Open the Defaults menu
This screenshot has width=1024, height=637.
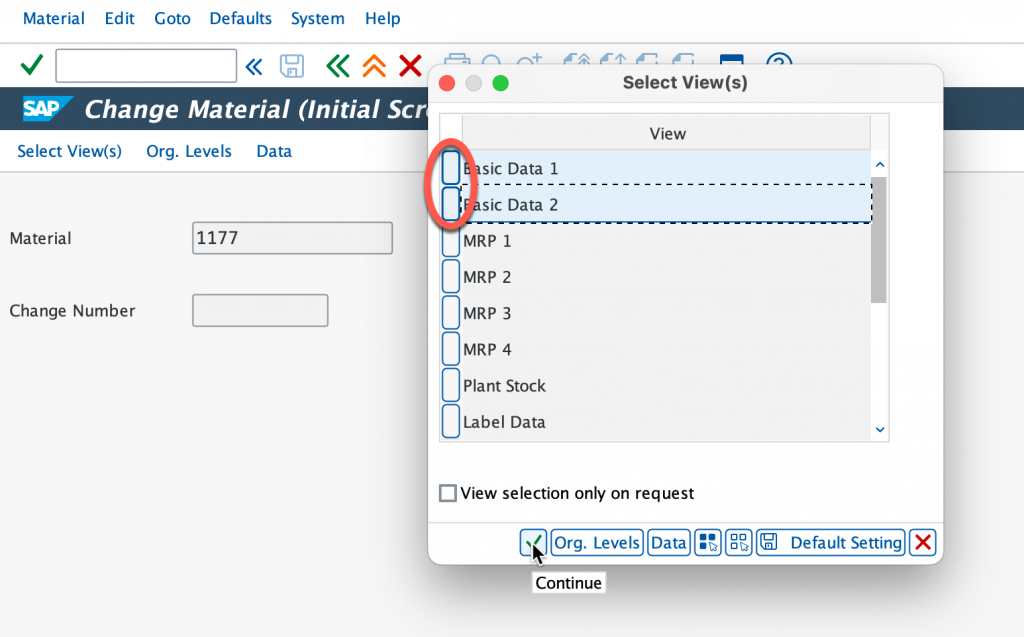tap(240, 19)
